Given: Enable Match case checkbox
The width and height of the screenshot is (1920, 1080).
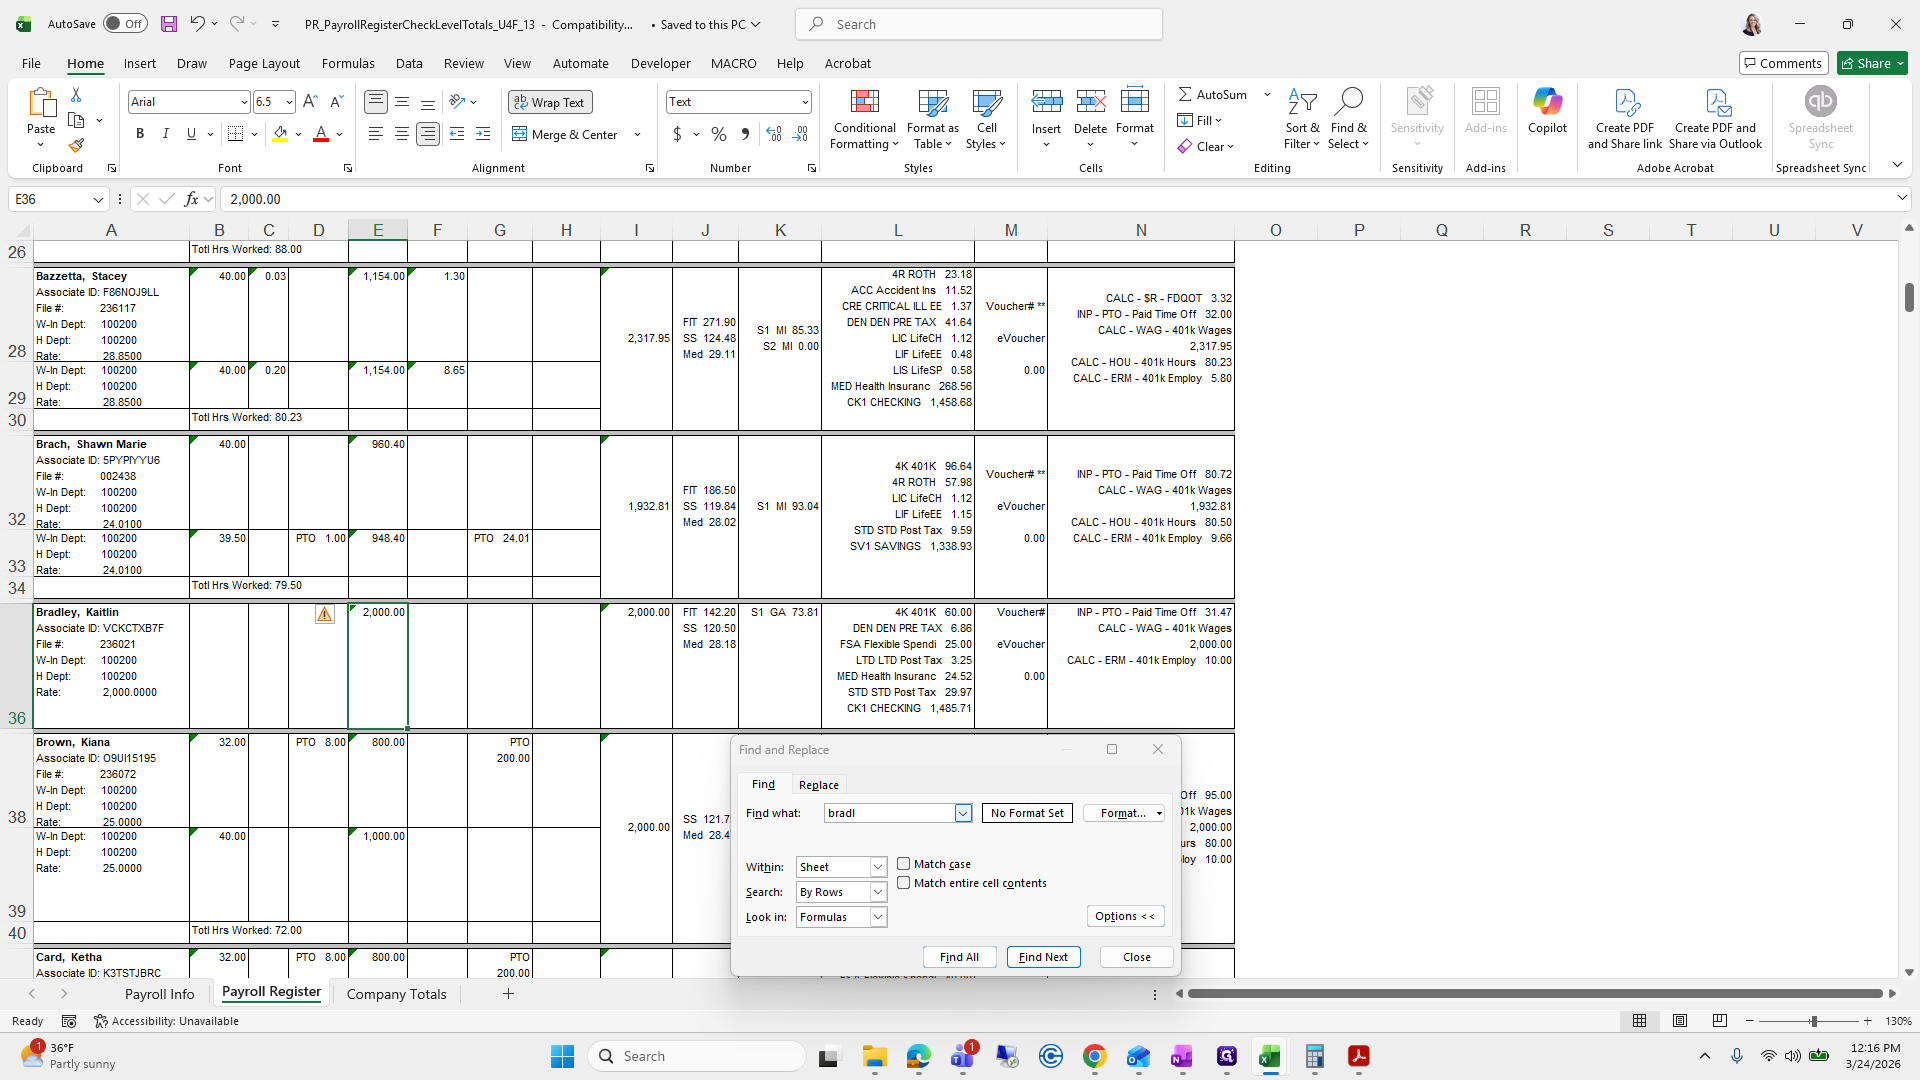Looking at the screenshot, I should [x=904, y=864].
